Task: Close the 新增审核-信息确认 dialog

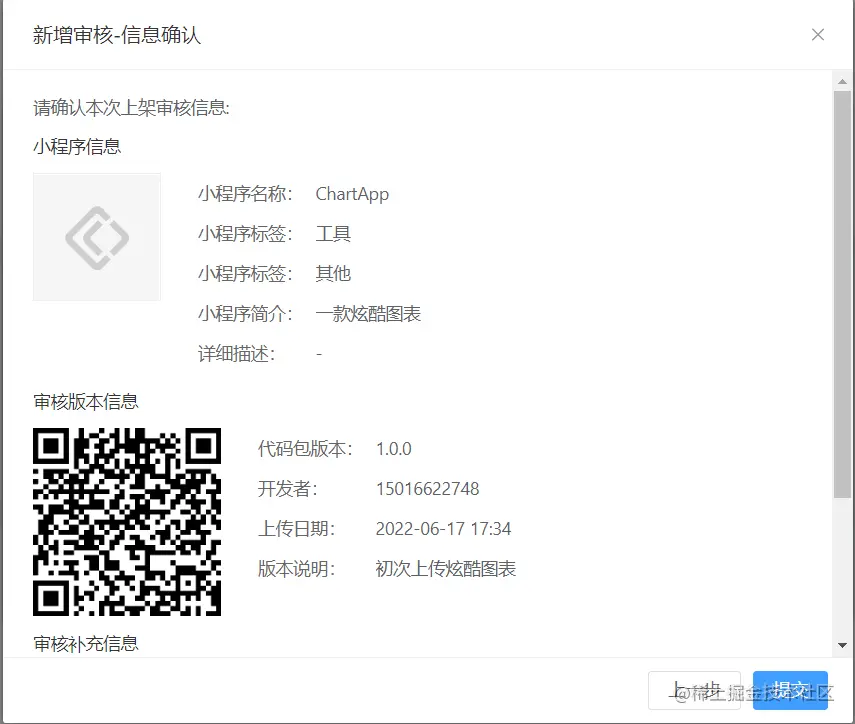Action: point(817,35)
